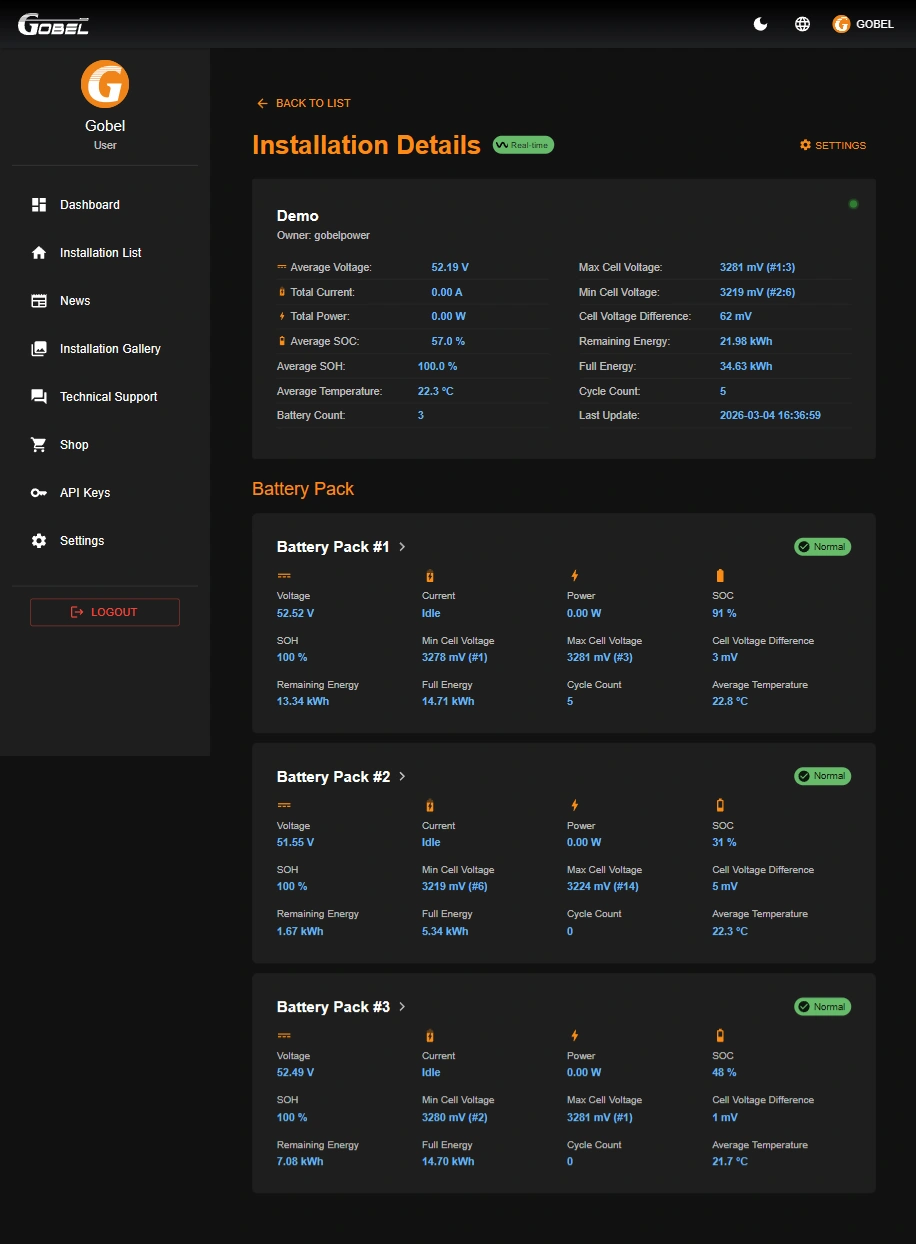
Task: Click the Normal status badge on Pack #3
Action: 822,1007
